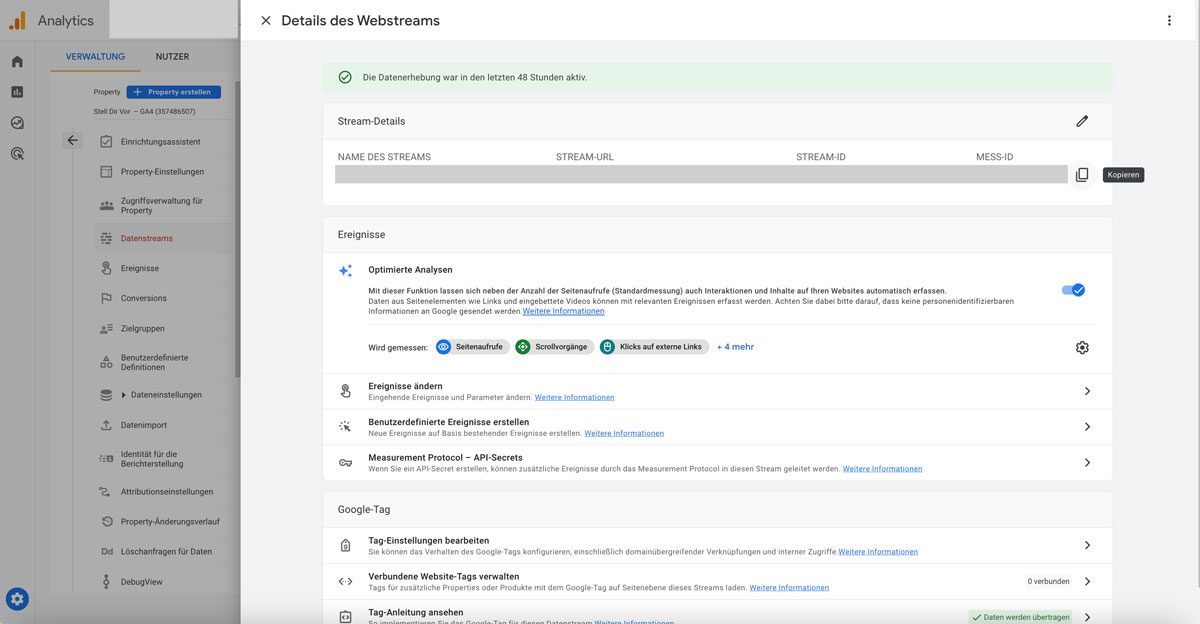This screenshot has width=1200, height=624.
Task: Click the Daten werden übertragen status badge
Action: tap(1020, 617)
